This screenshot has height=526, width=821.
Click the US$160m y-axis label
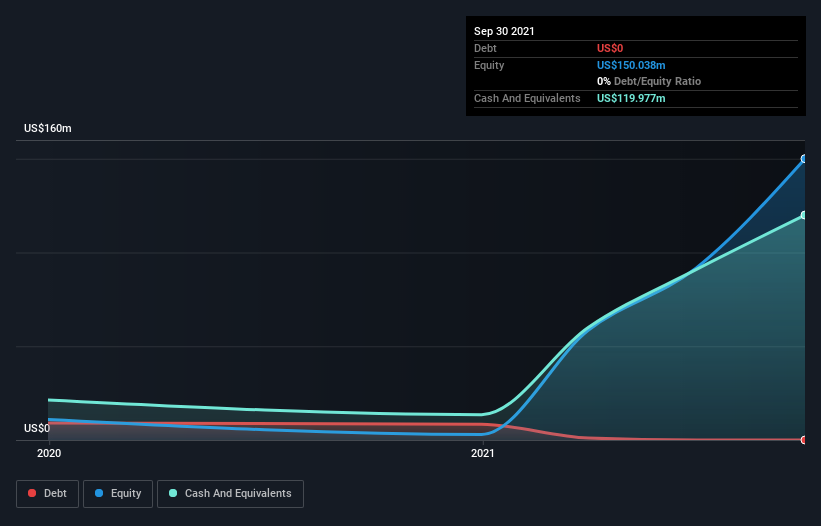click(x=48, y=128)
